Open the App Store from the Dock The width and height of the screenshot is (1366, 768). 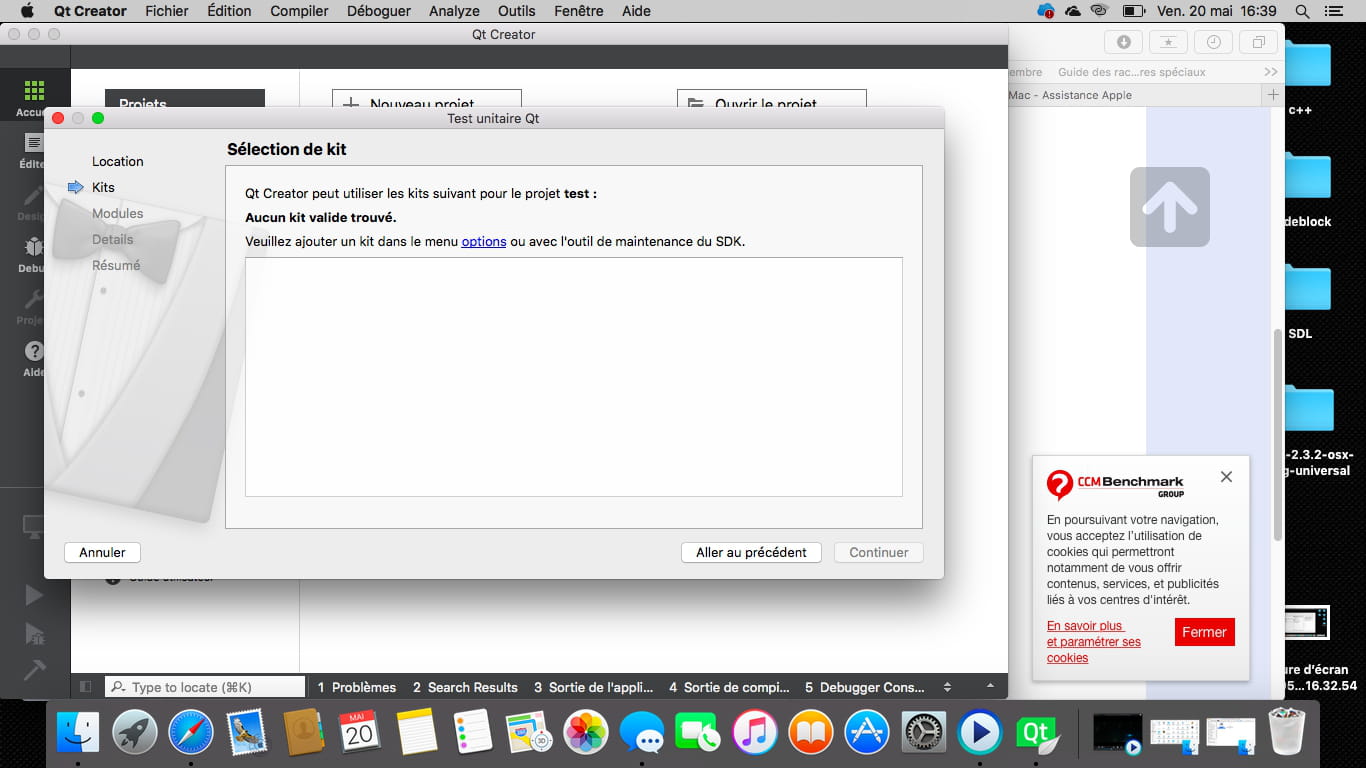click(867, 731)
